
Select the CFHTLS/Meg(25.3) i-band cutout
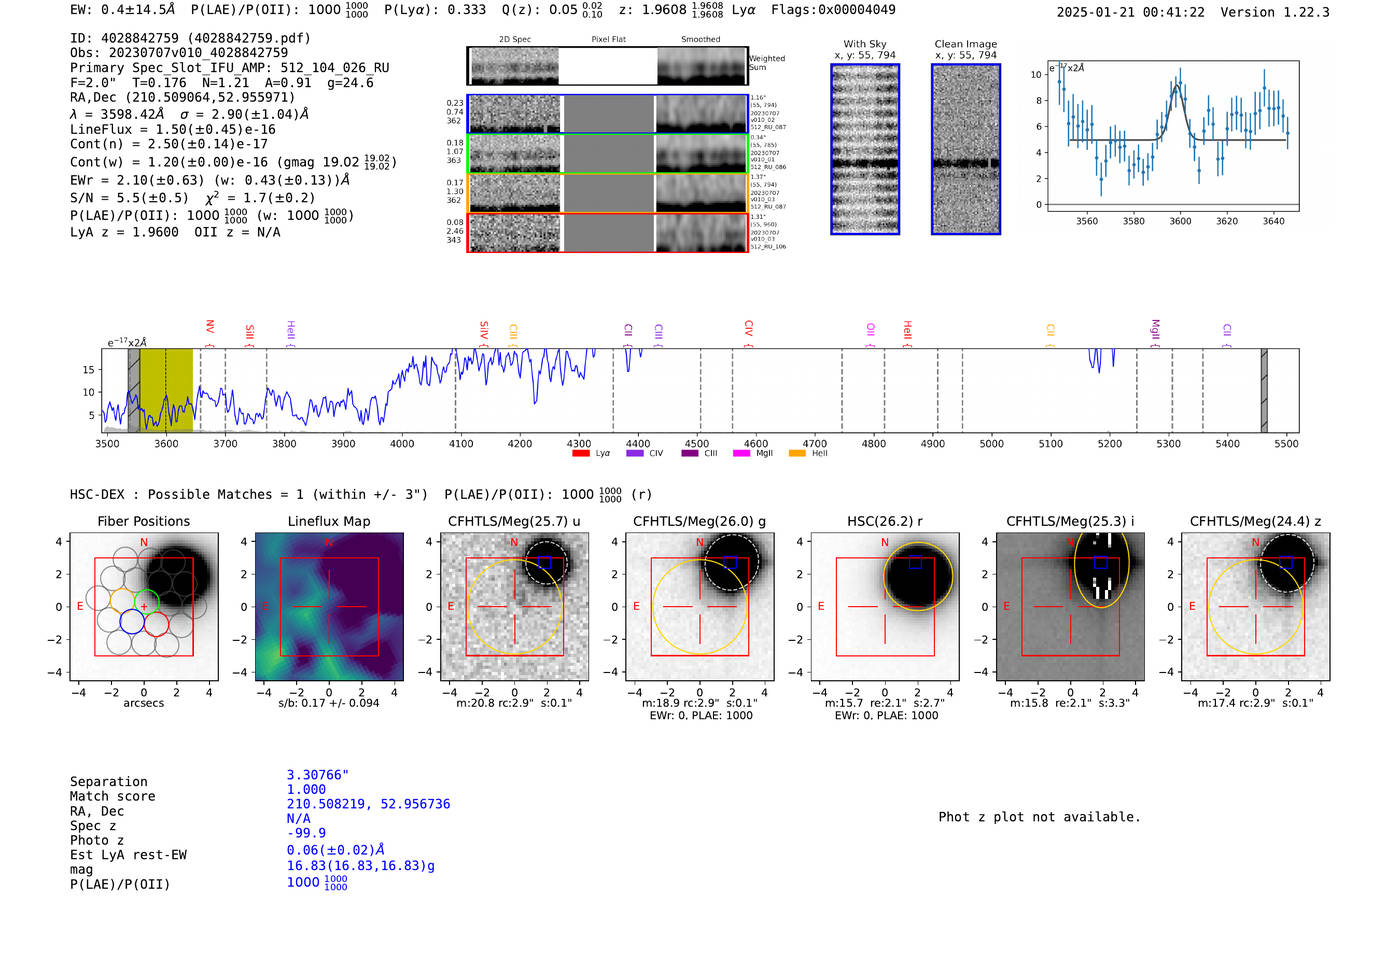(1070, 607)
